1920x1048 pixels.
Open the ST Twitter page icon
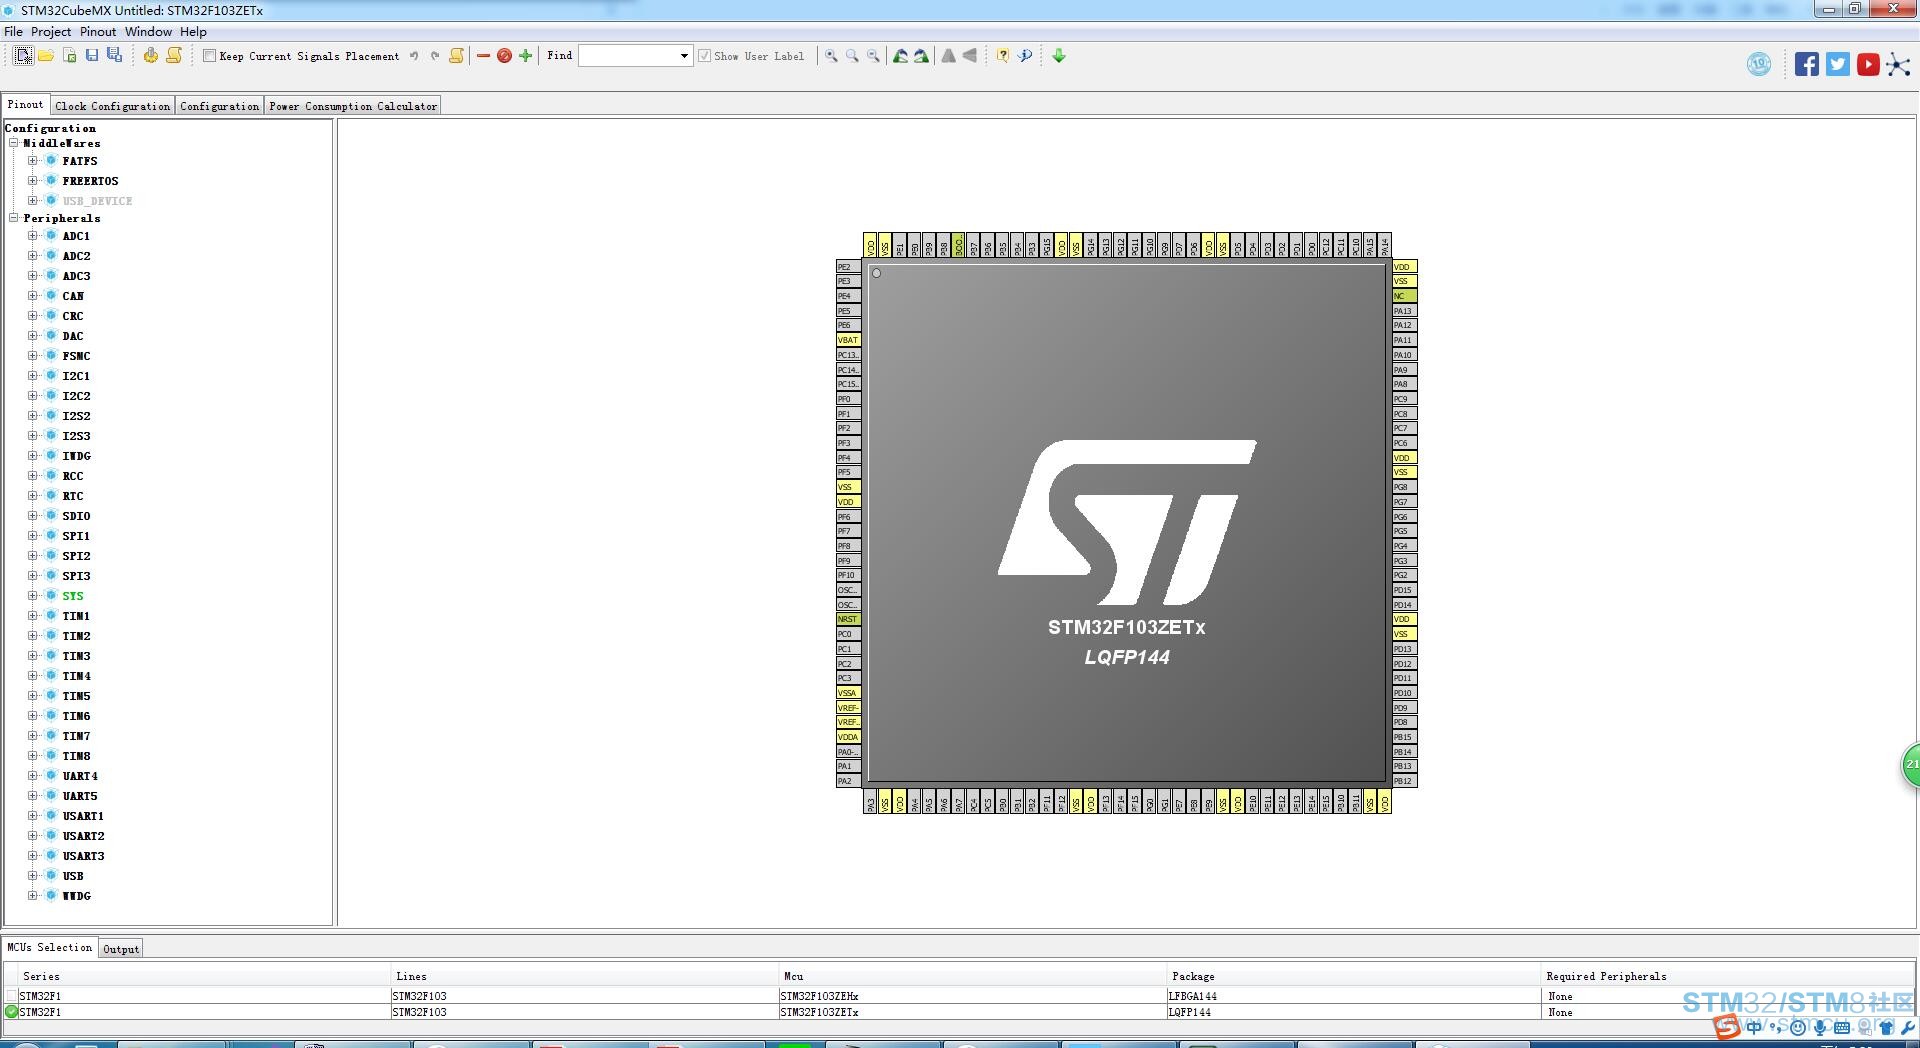pyautogui.click(x=1838, y=65)
